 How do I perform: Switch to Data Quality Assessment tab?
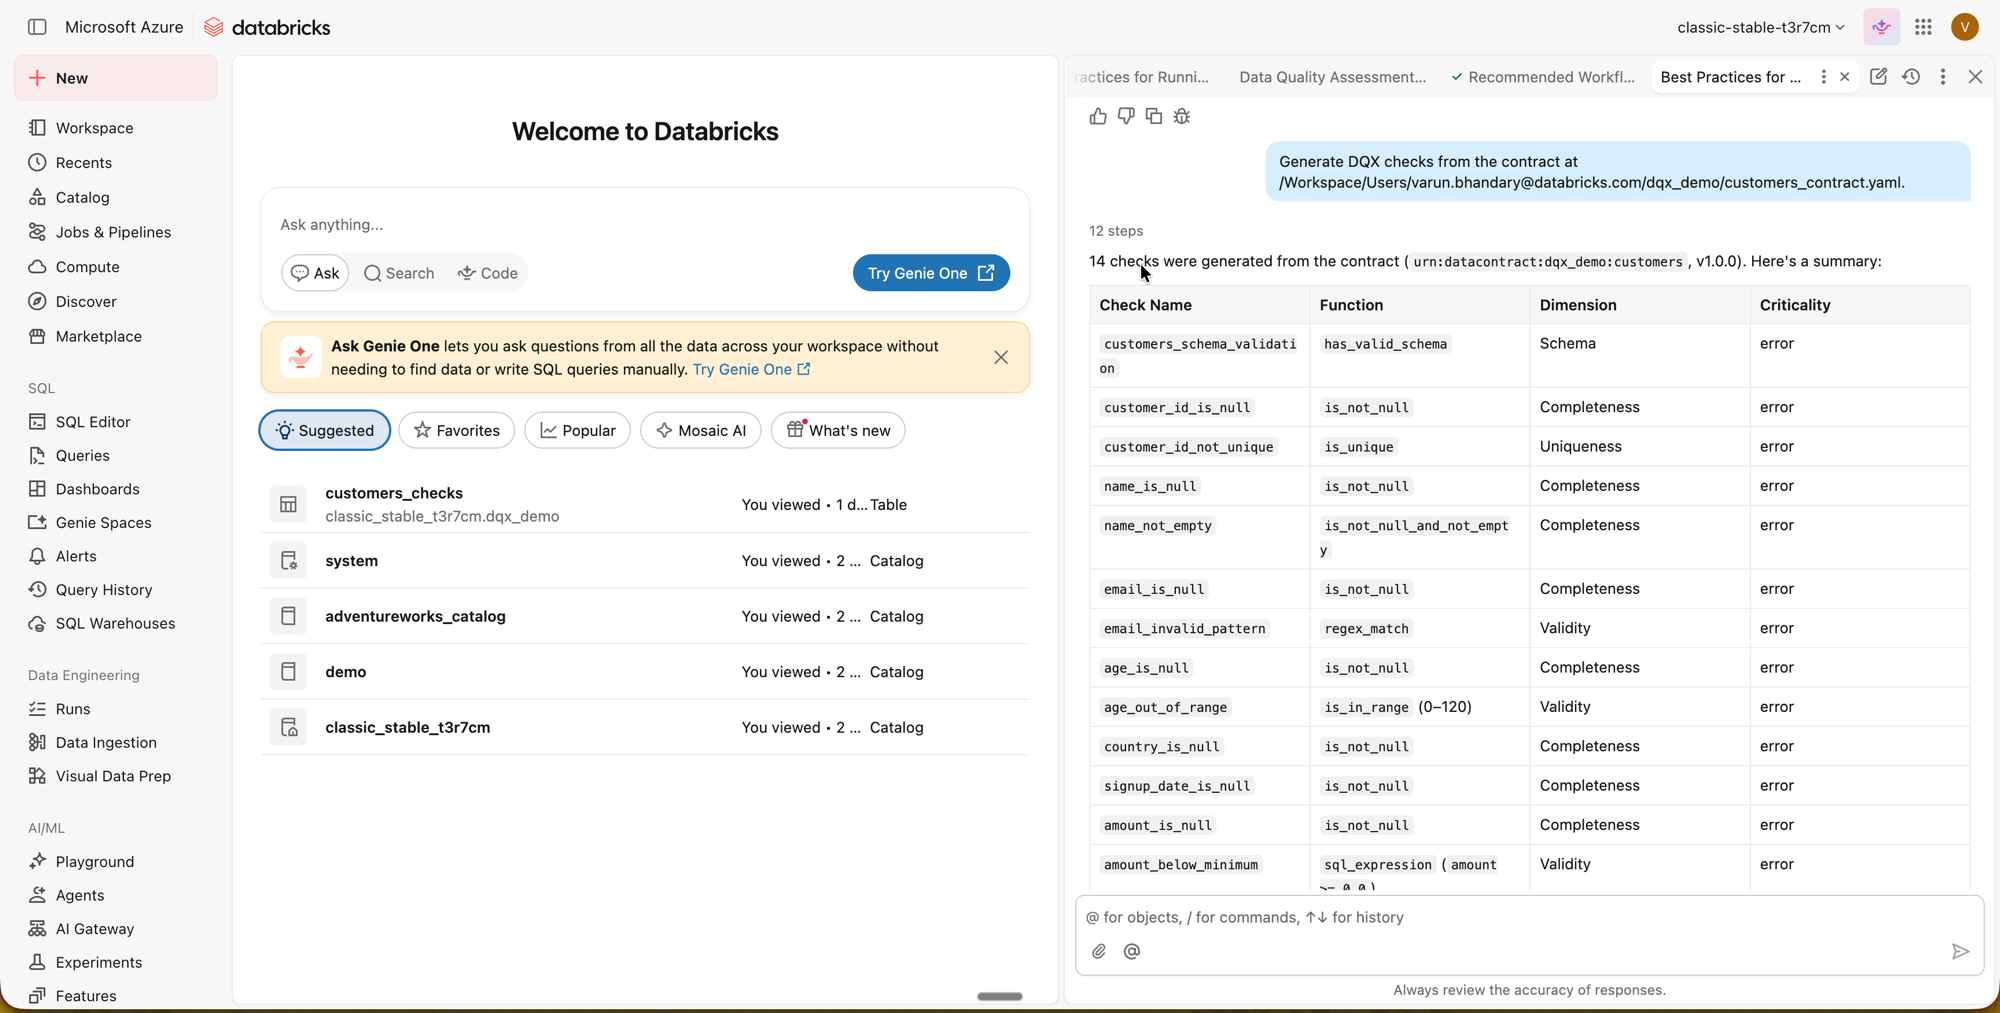pos(1332,77)
